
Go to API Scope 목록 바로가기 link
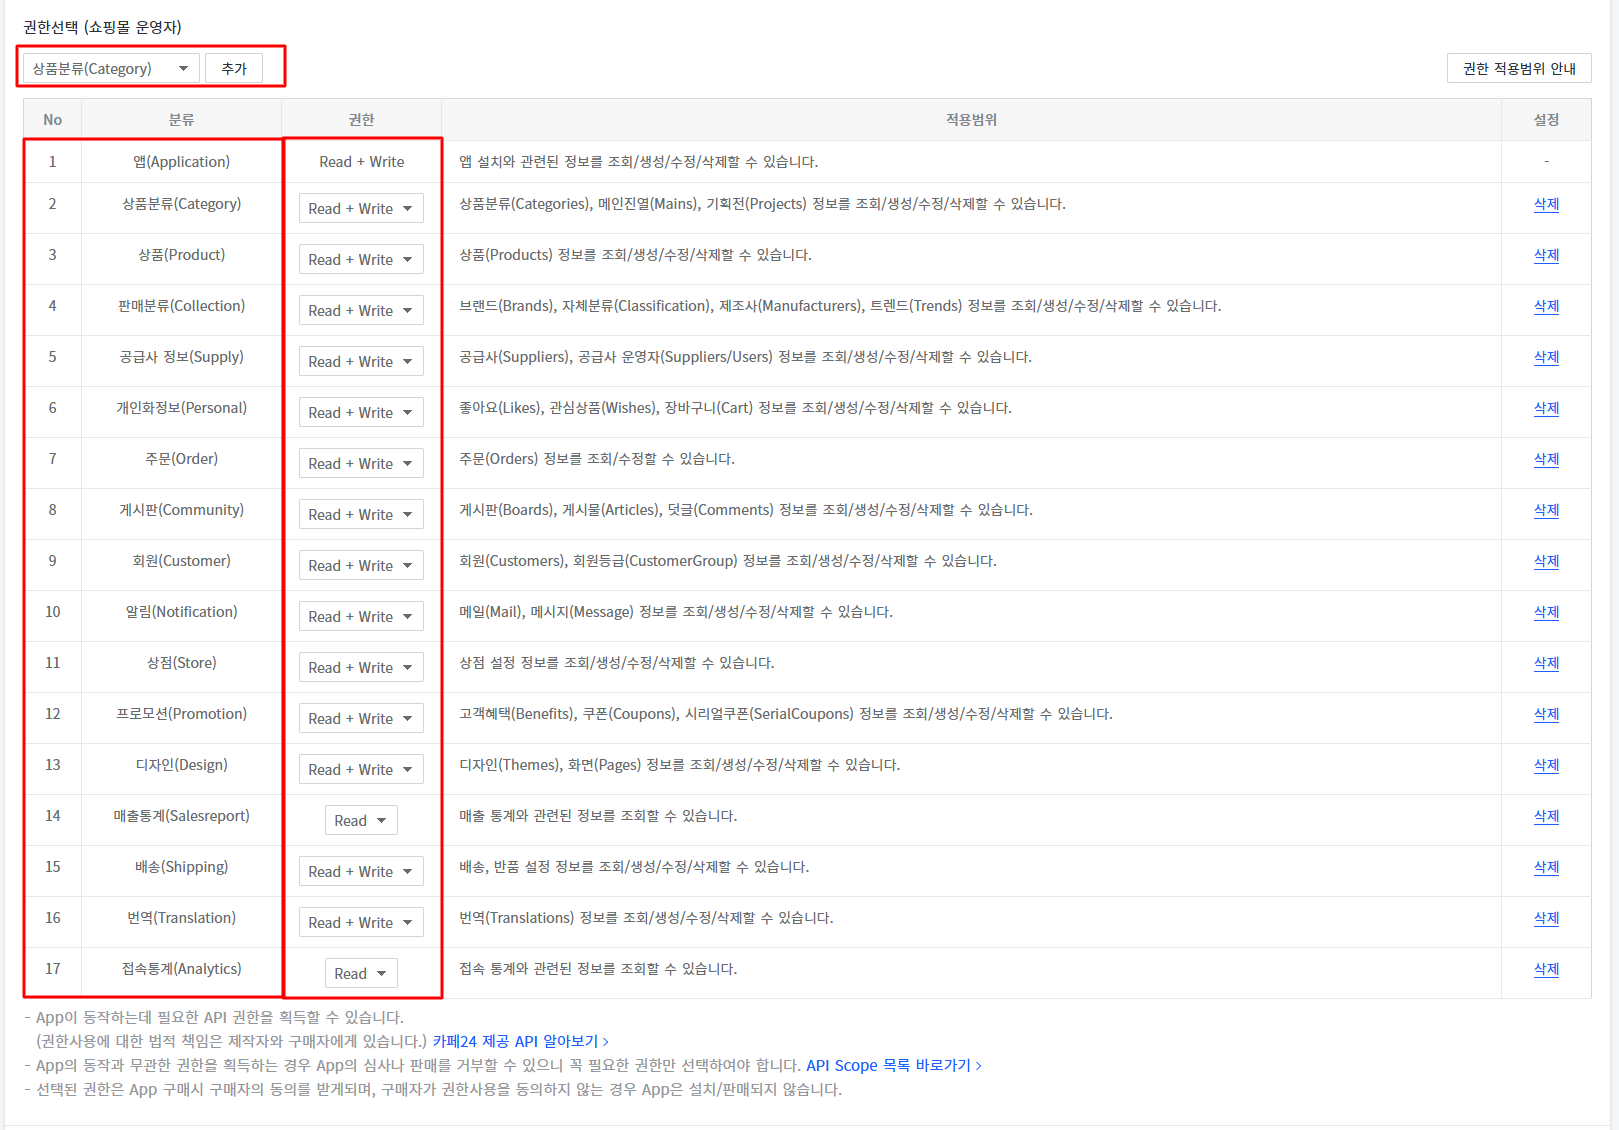click(x=893, y=1066)
